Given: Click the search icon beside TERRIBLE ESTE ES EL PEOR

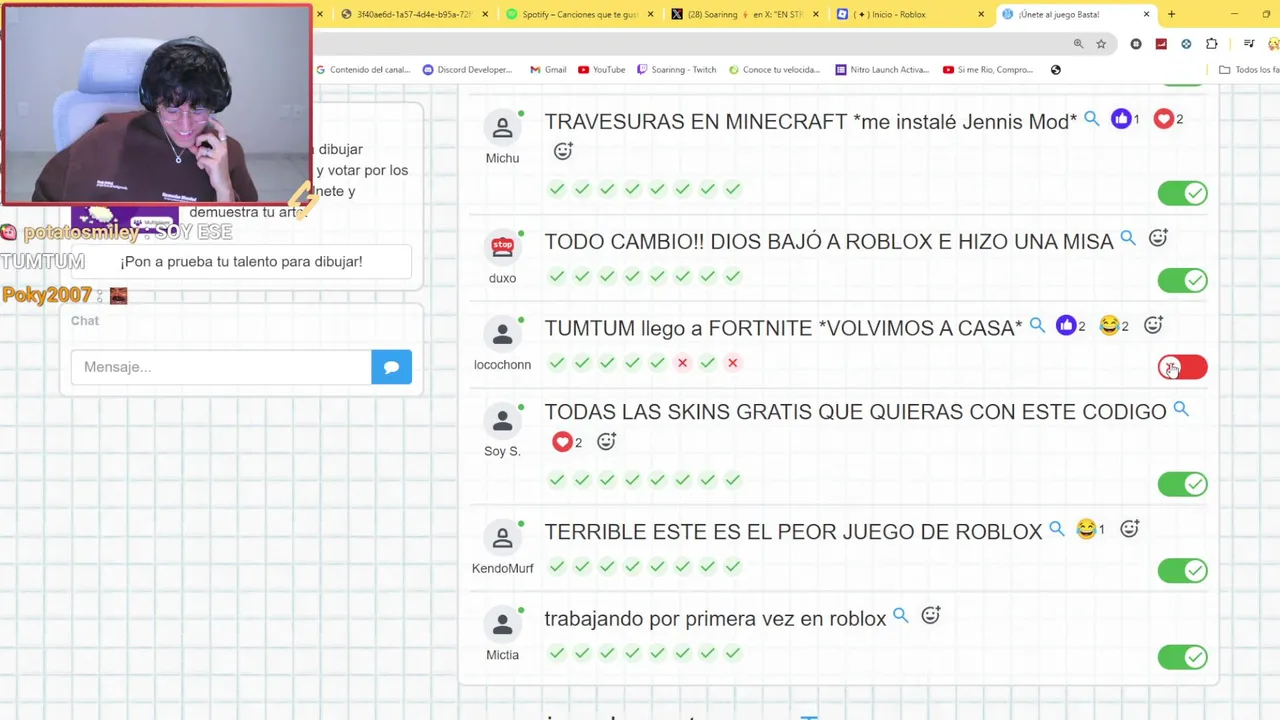Looking at the screenshot, I should (x=1056, y=529).
